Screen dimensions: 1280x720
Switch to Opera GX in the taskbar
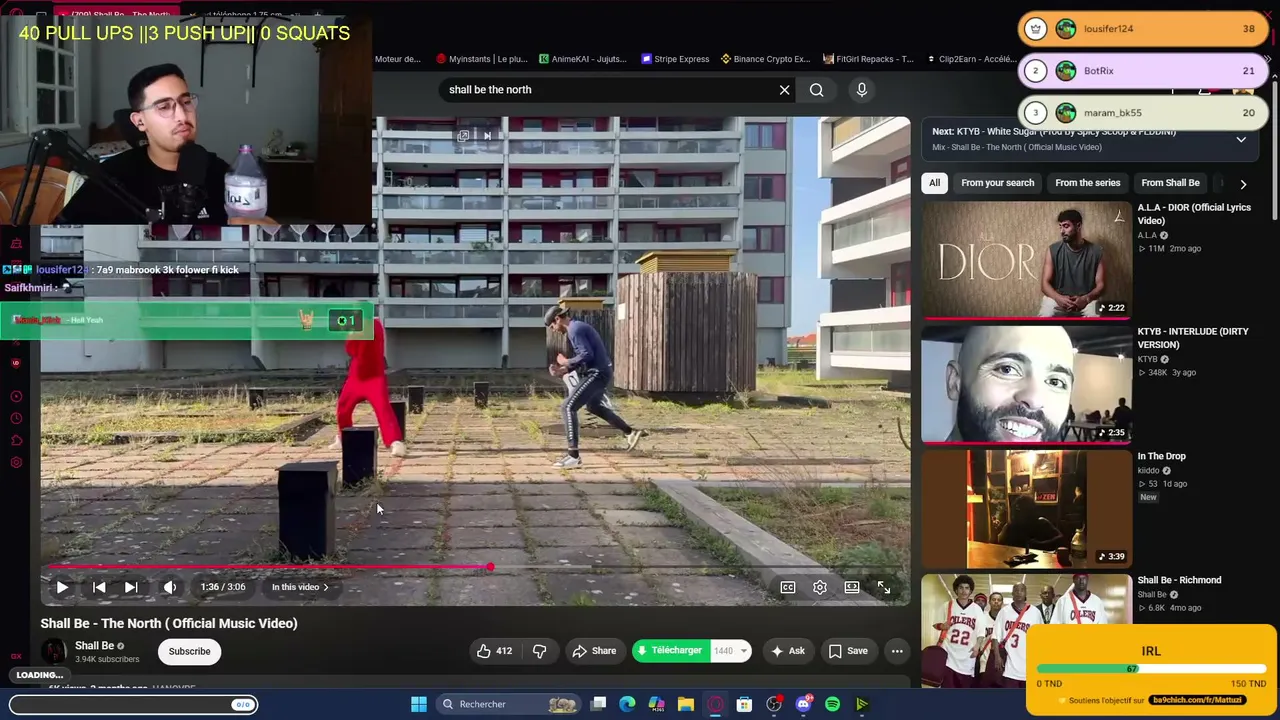point(715,704)
